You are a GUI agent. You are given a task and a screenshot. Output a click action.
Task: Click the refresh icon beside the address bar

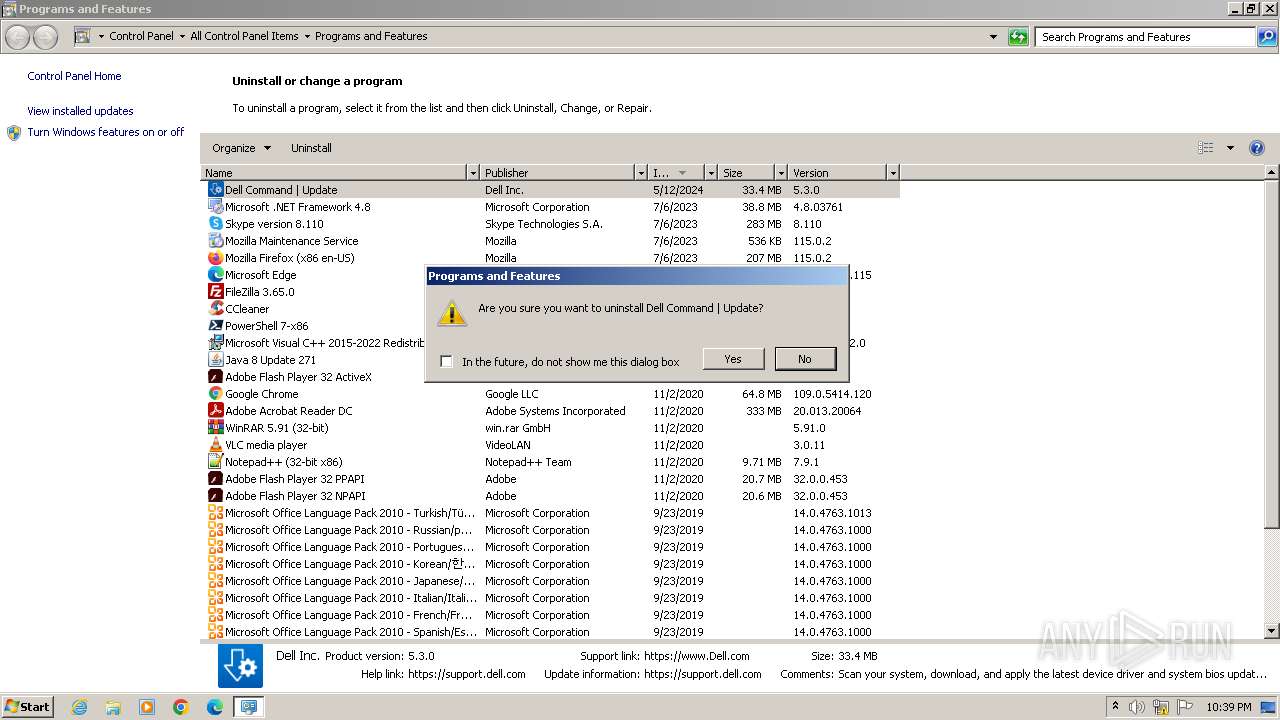click(1018, 37)
